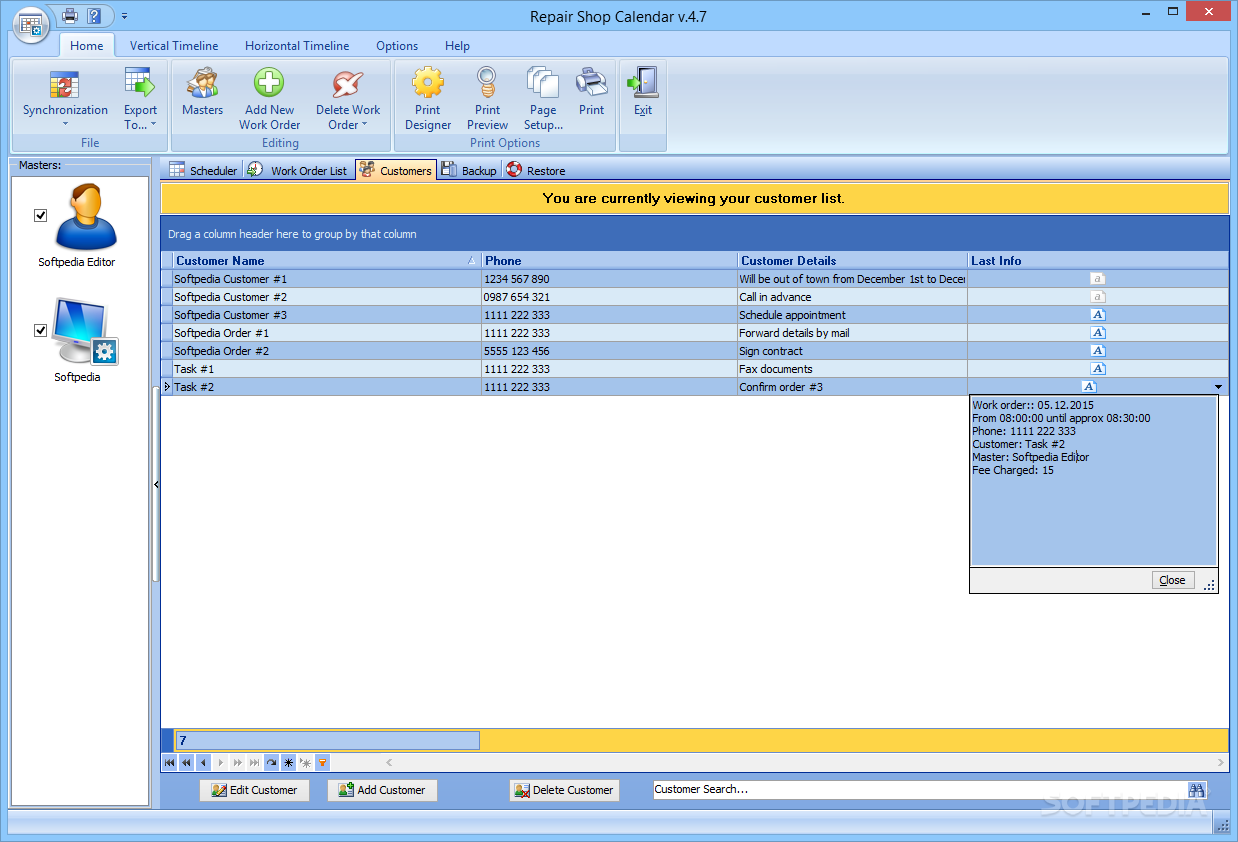Sort by Customer Details column header
The width and height of the screenshot is (1238, 842).
(852, 261)
